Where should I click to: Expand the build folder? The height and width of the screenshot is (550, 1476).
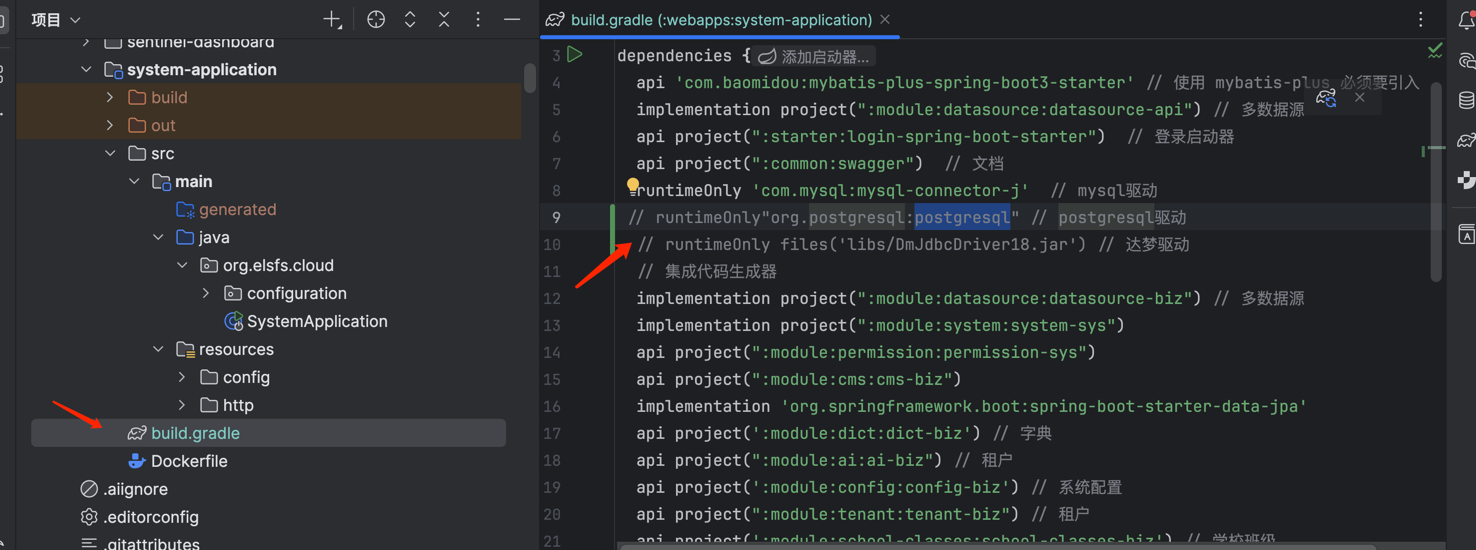(111, 98)
